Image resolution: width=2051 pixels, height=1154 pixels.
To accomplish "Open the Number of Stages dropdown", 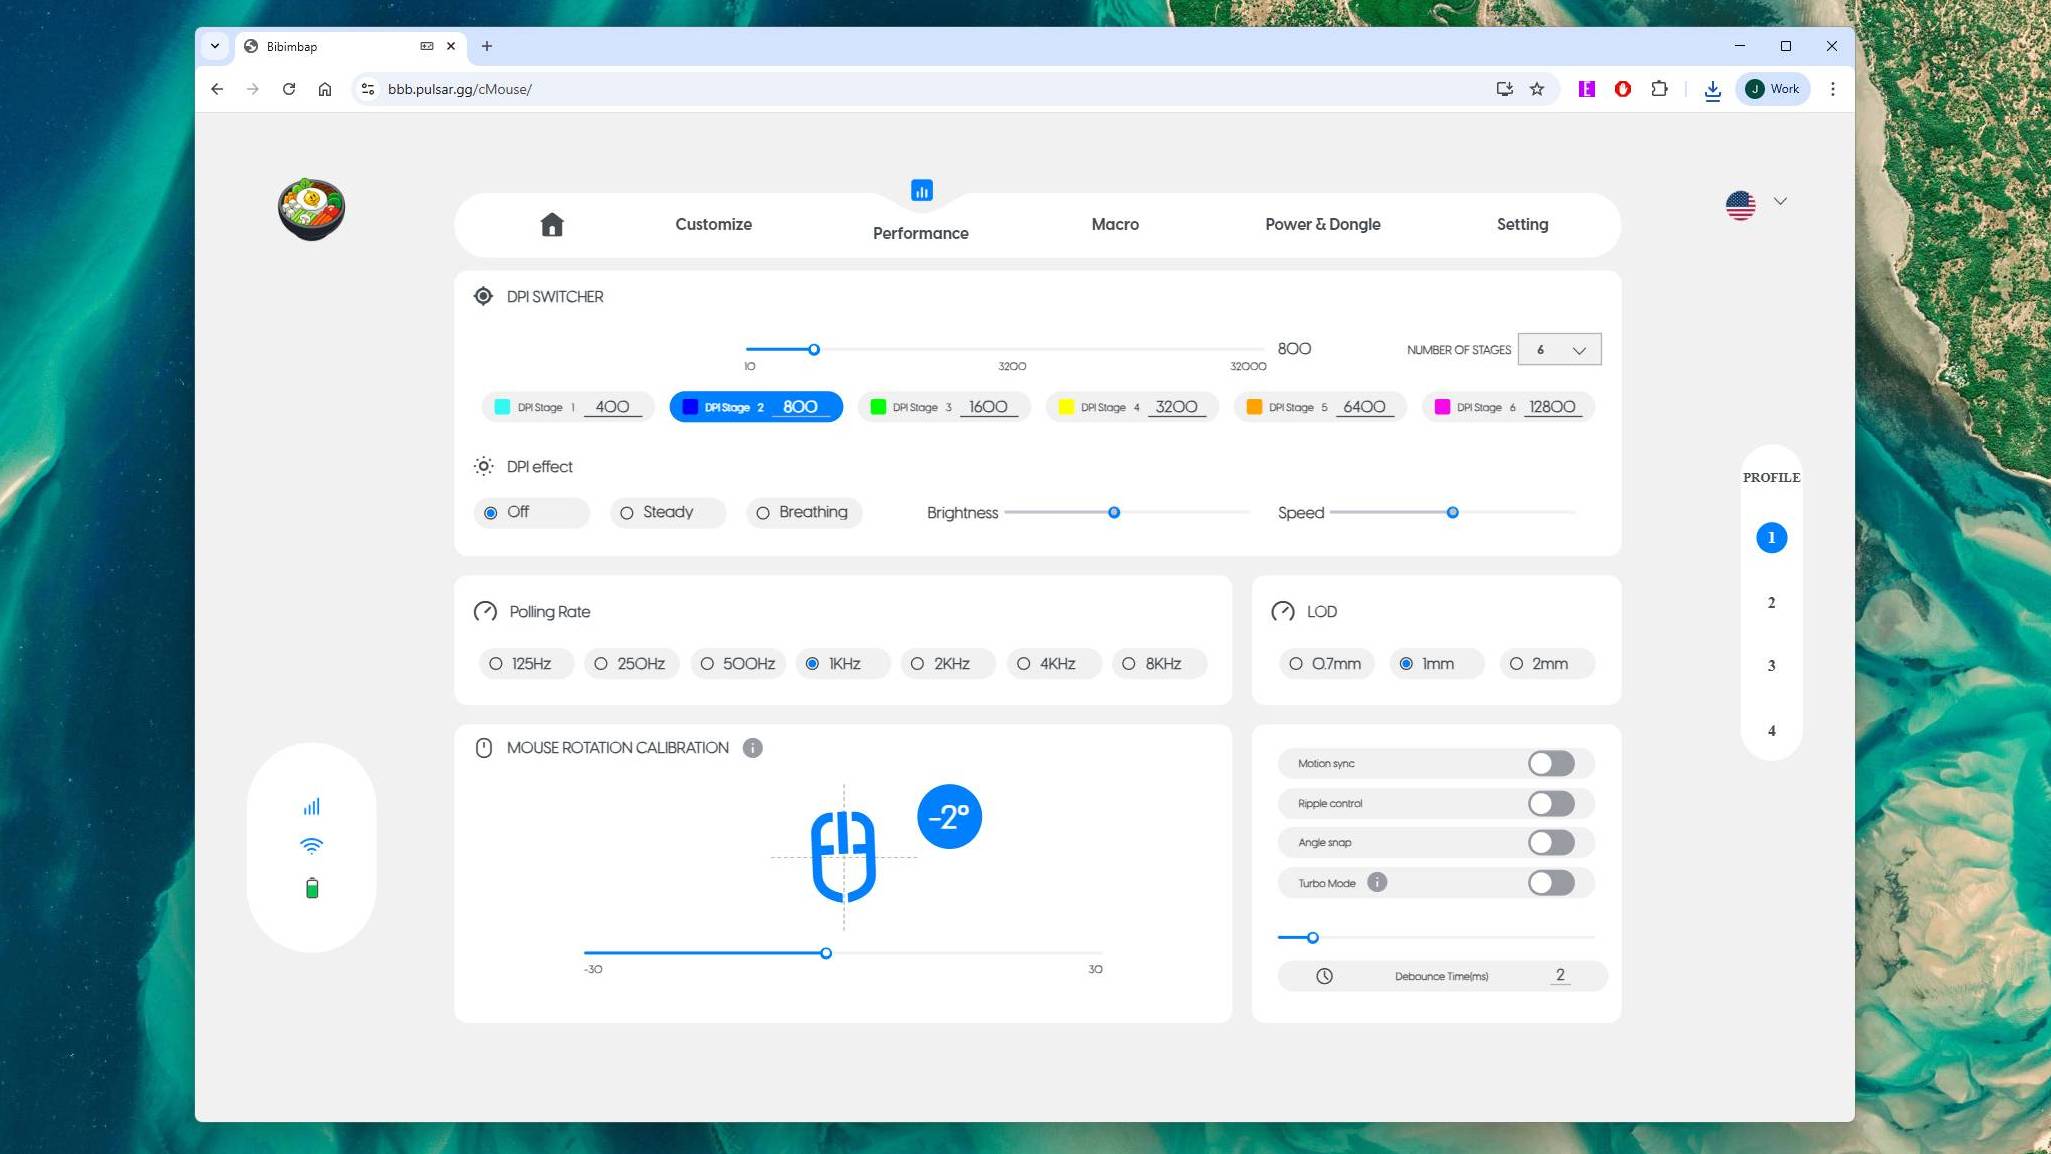I will 1558,349.
